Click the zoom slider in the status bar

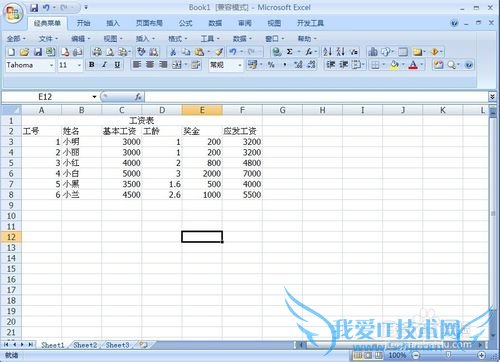(x=449, y=355)
